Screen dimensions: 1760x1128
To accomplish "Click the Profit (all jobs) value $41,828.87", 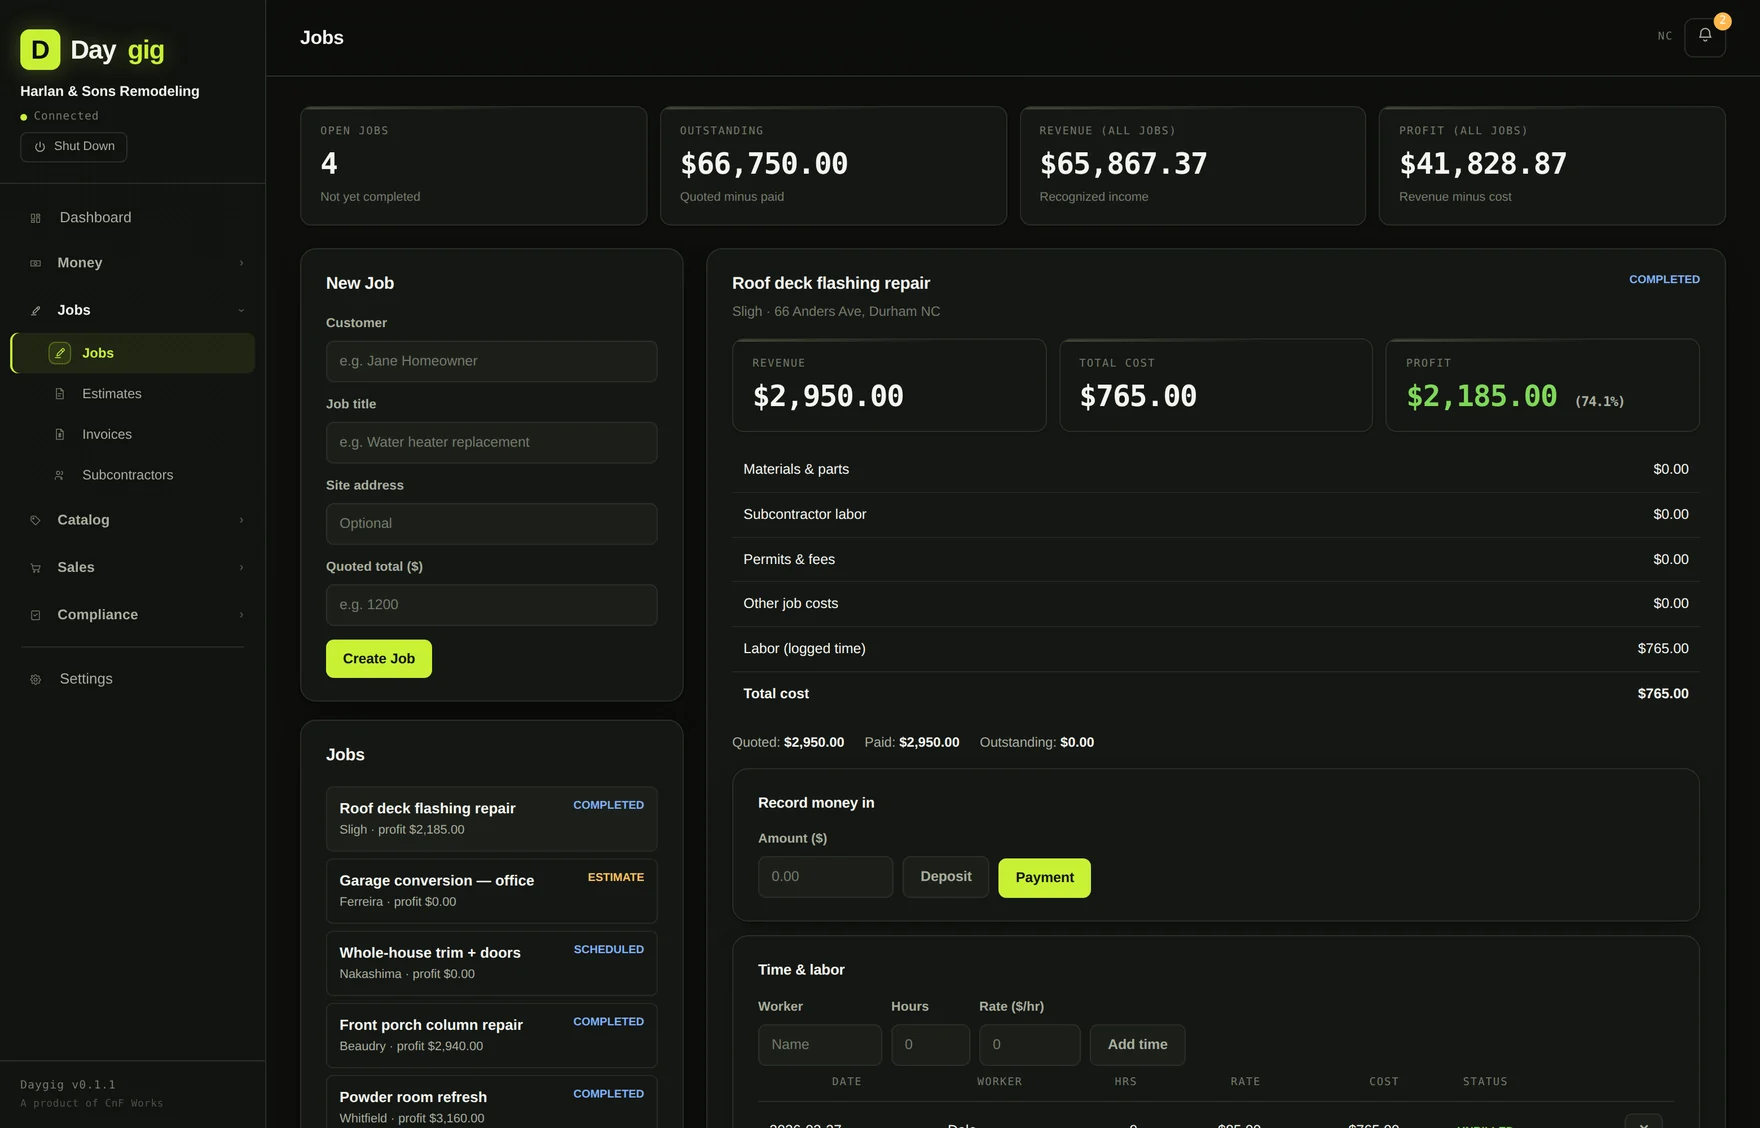I will (1483, 164).
